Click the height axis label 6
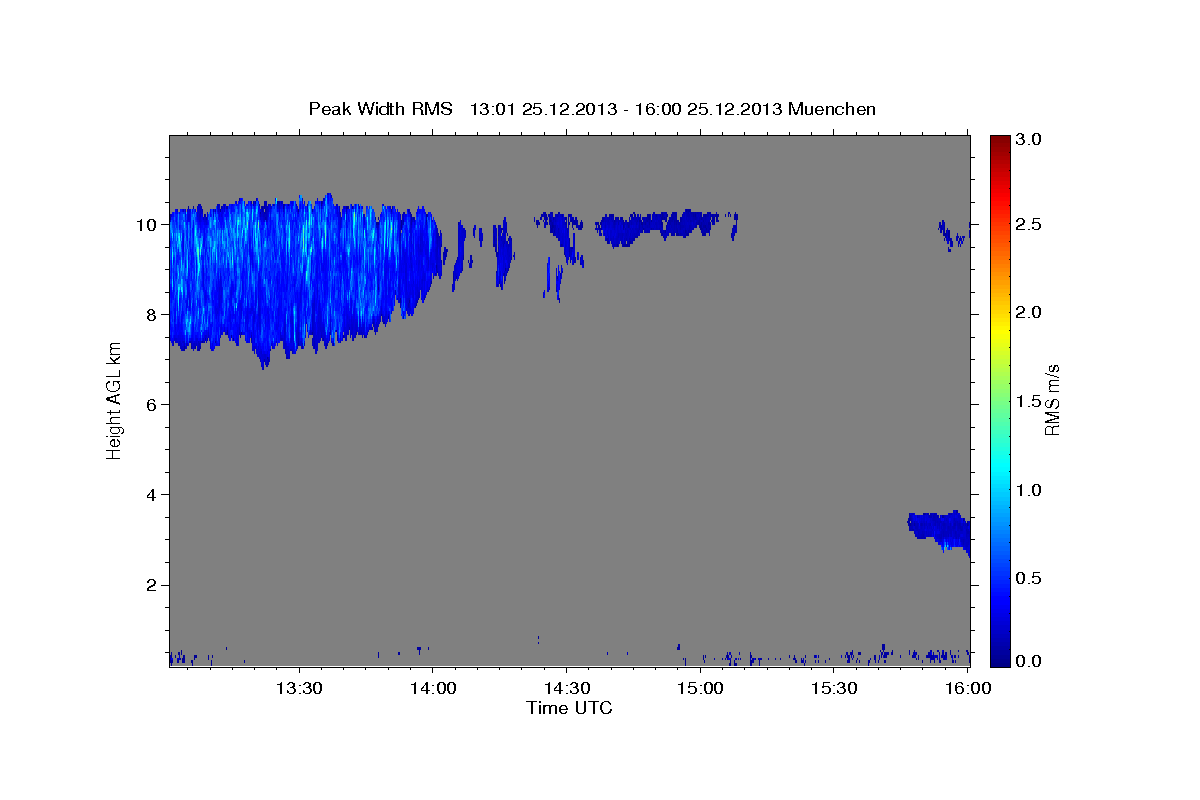This screenshot has width=1200, height=800. (151, 404)
